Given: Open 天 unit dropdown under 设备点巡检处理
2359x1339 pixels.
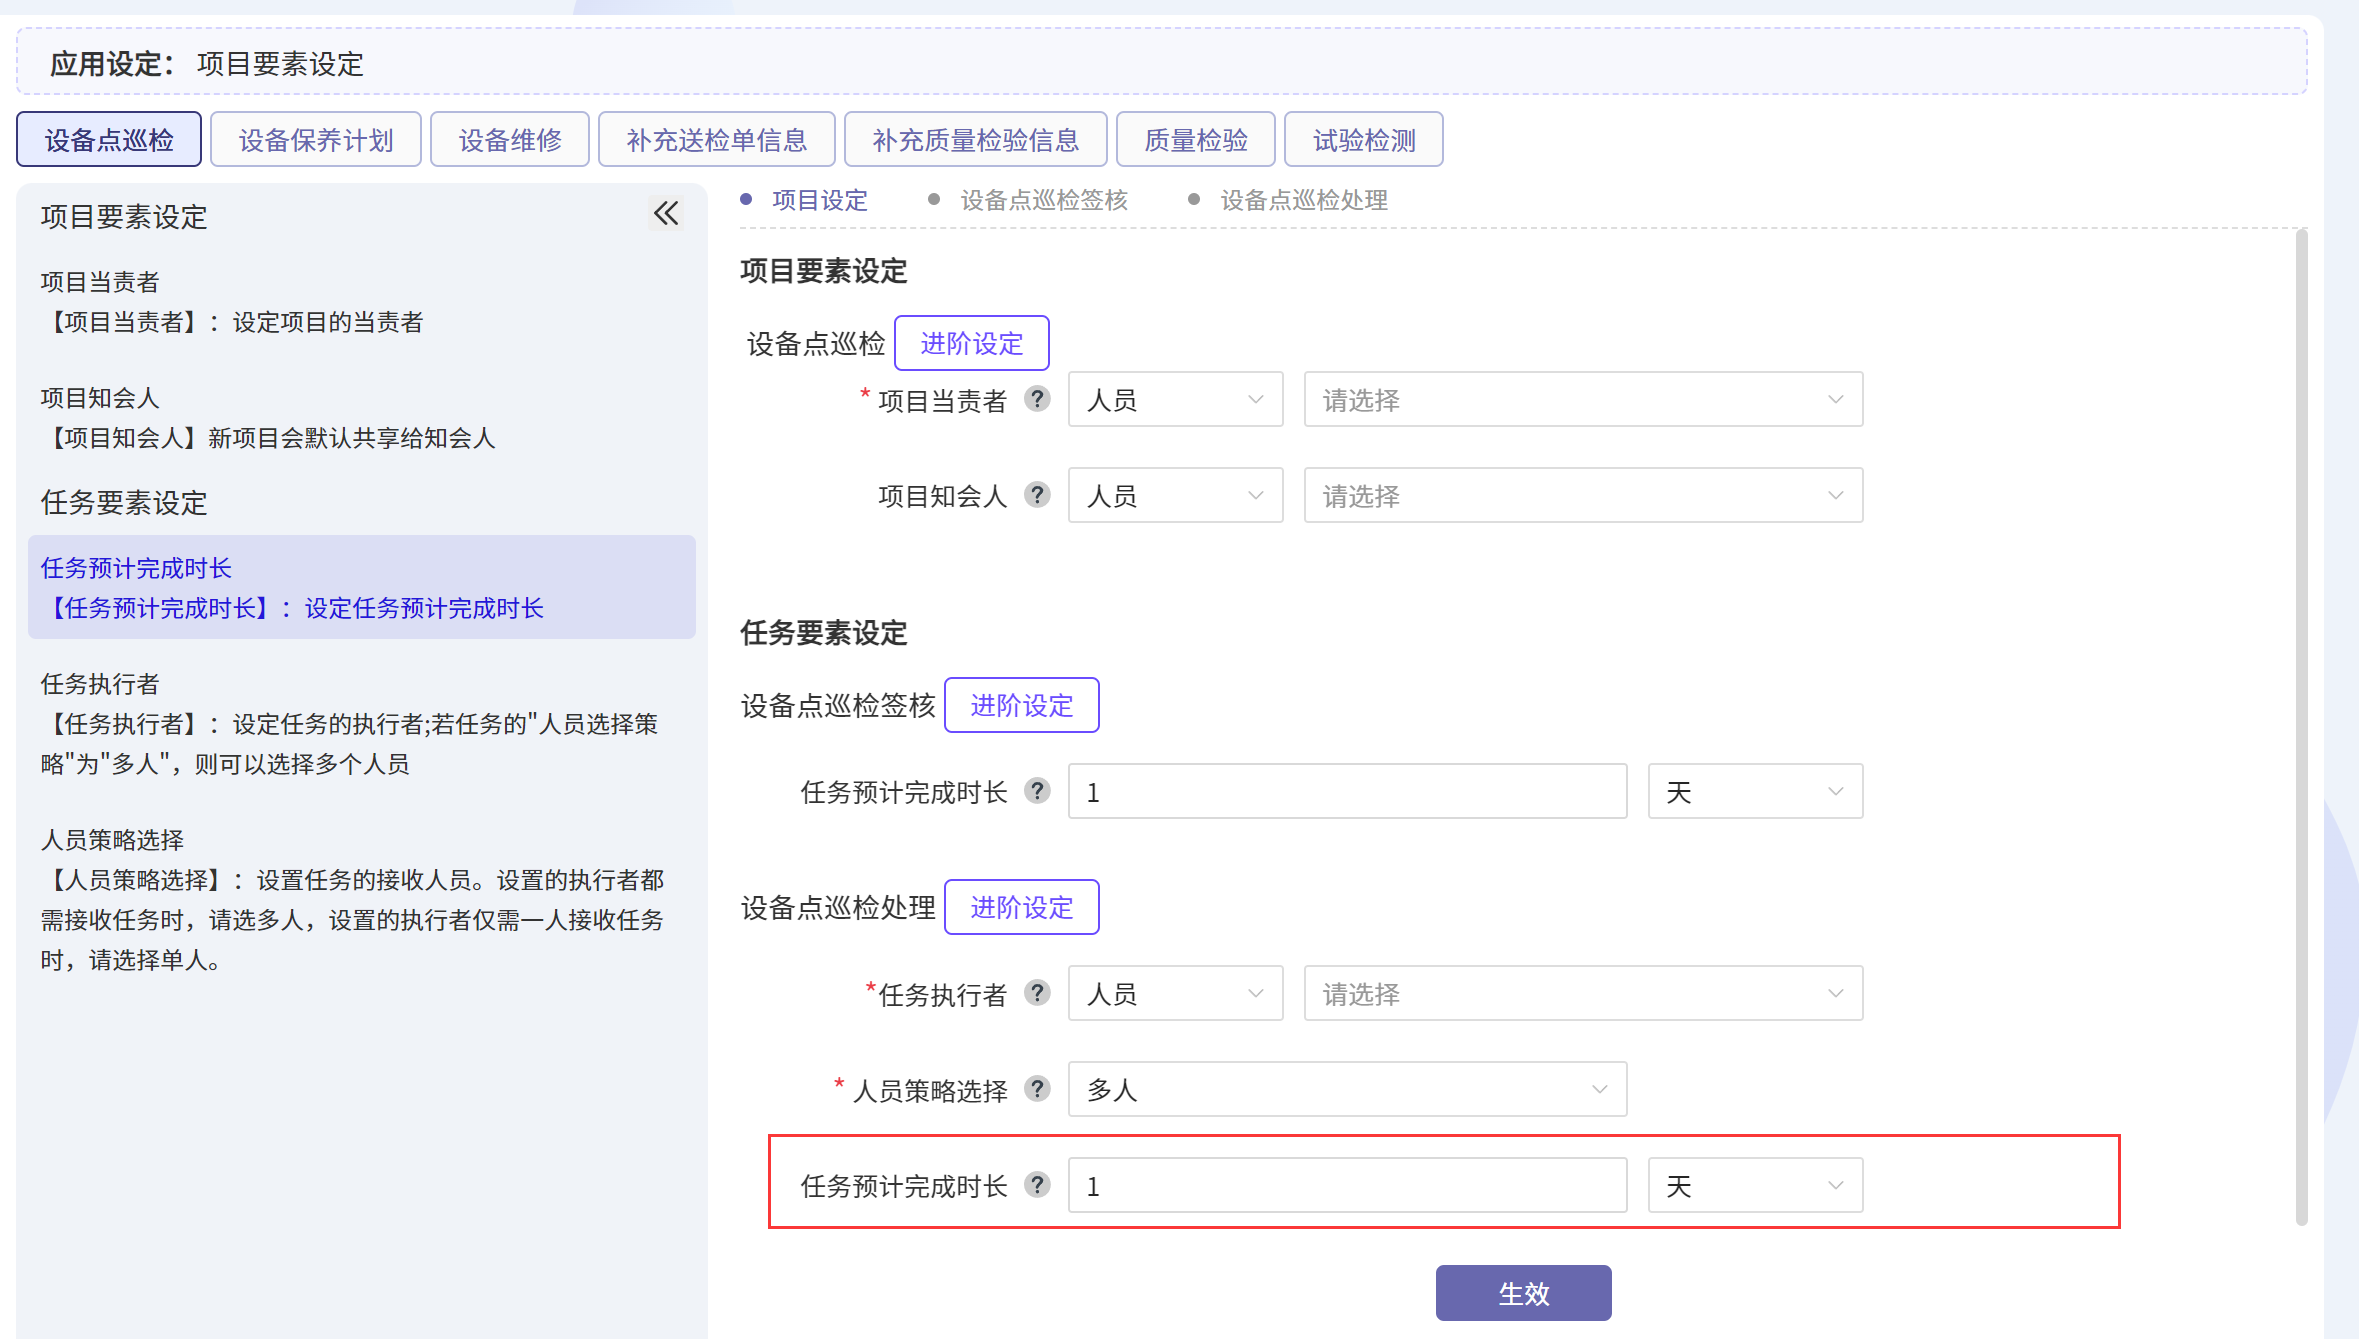Looking at the screenshot, I should tap(1755, 1185).
